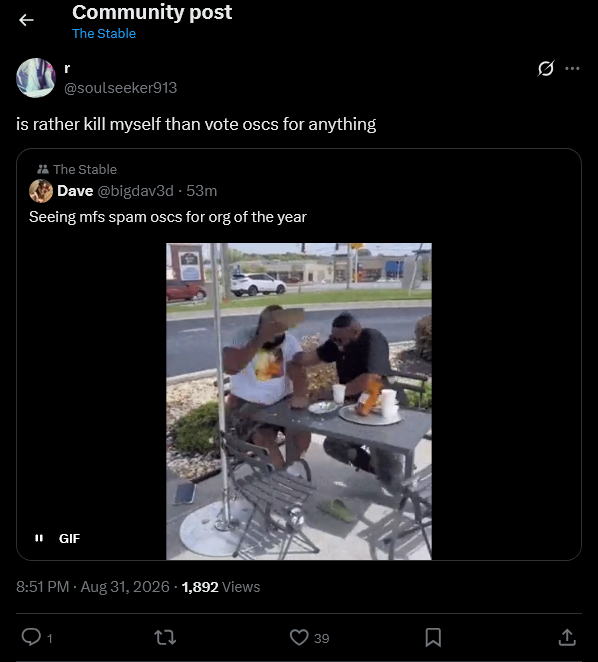598x662 pixels.
Task: Bookmark this post
Action: click(433, 637)
